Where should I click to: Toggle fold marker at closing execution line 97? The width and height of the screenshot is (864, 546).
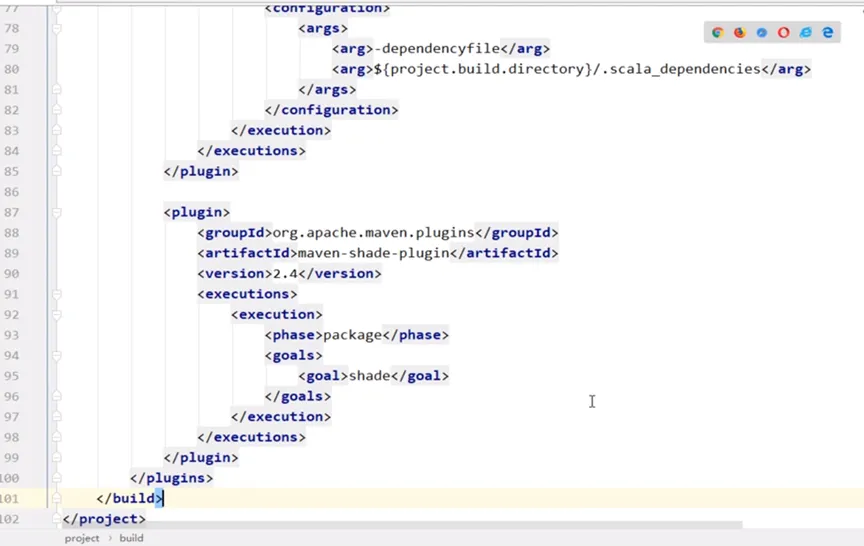click(57, 417)
